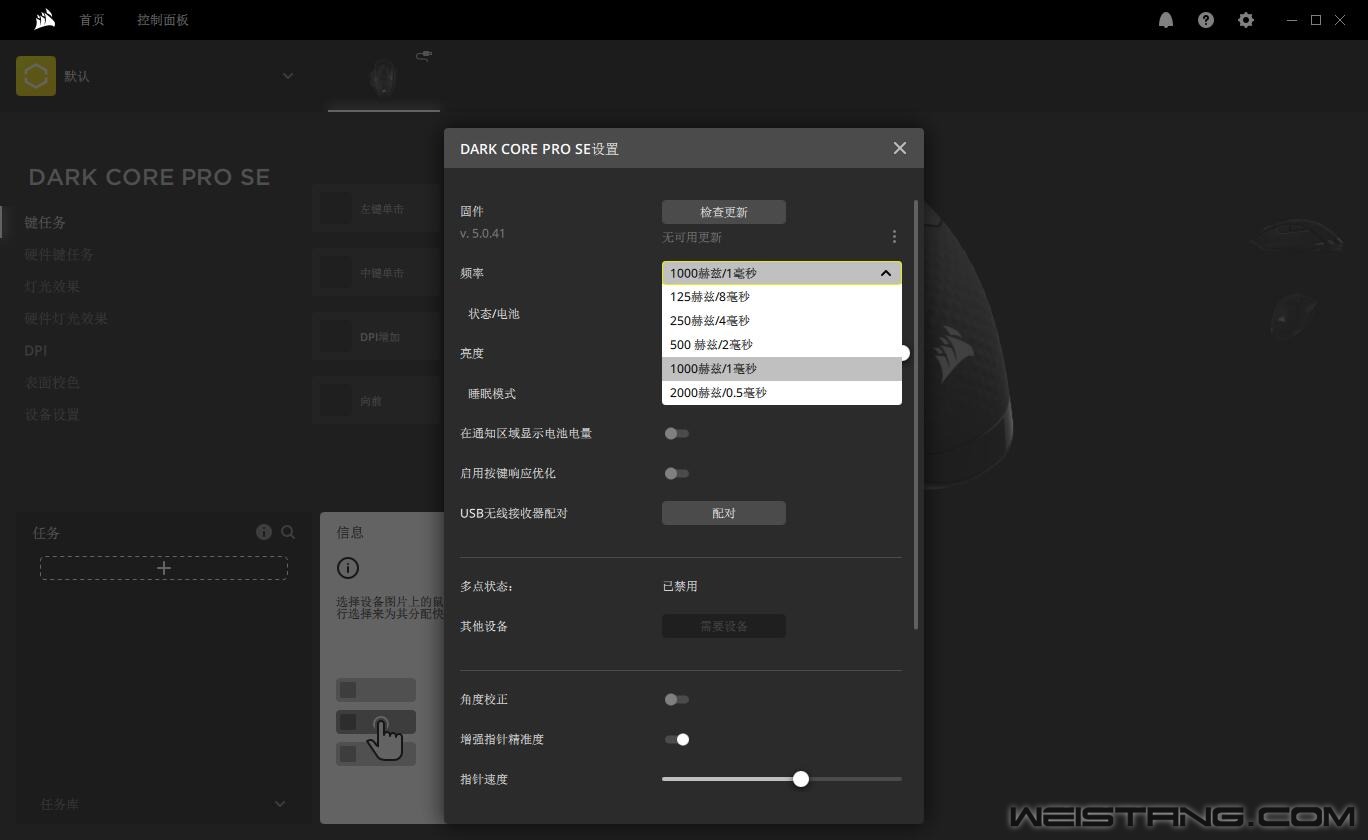Click the disabled 需要设备 button
This screenshot has height=840, width=1368.
point(724,626)
